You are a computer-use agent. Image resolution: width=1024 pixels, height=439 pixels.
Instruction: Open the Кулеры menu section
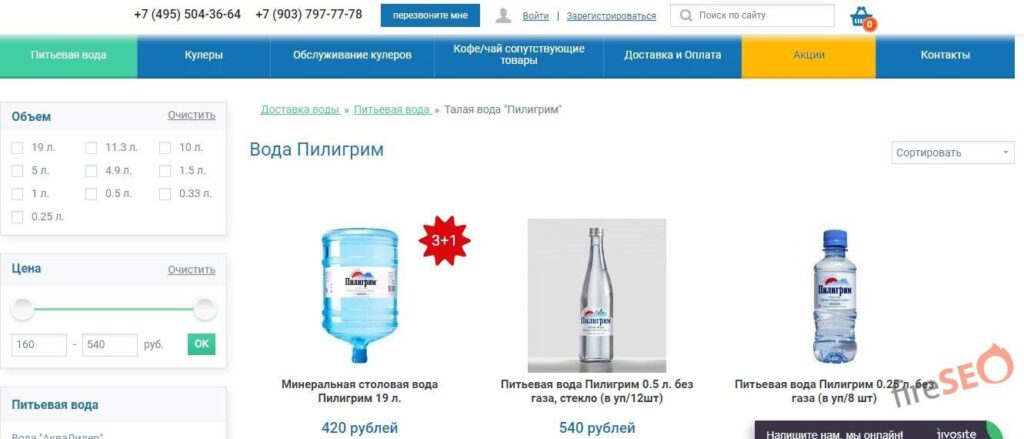(204, 56)
